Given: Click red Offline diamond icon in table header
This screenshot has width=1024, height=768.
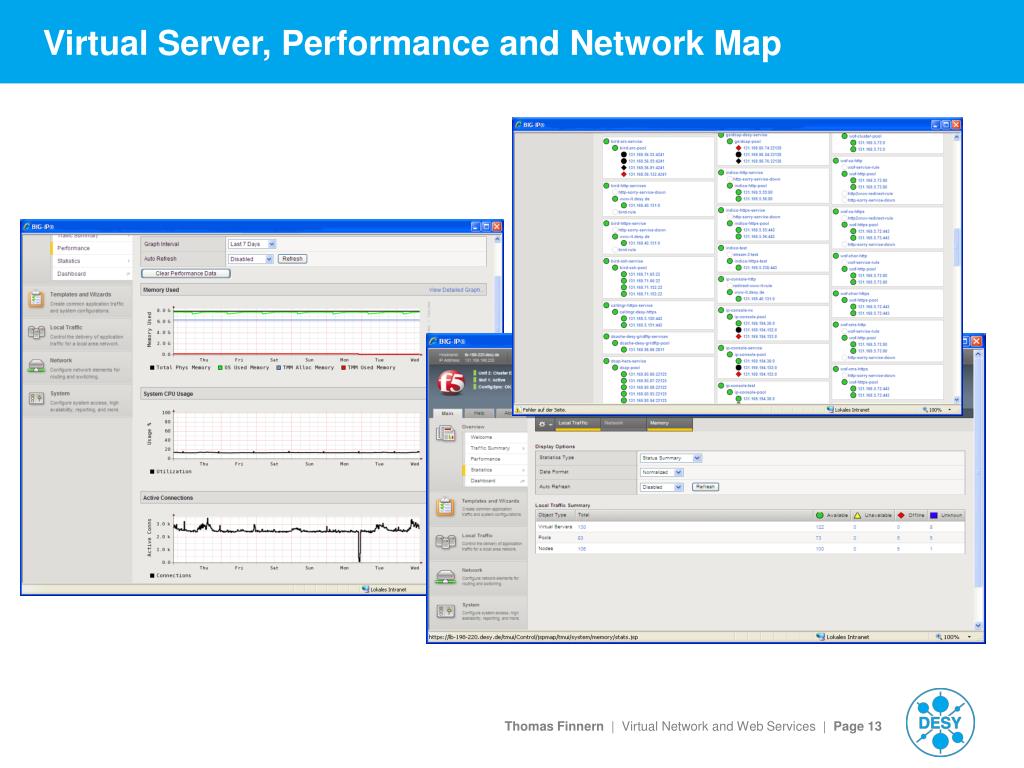Looking at the screenshot, I should (x=901, y=515).
